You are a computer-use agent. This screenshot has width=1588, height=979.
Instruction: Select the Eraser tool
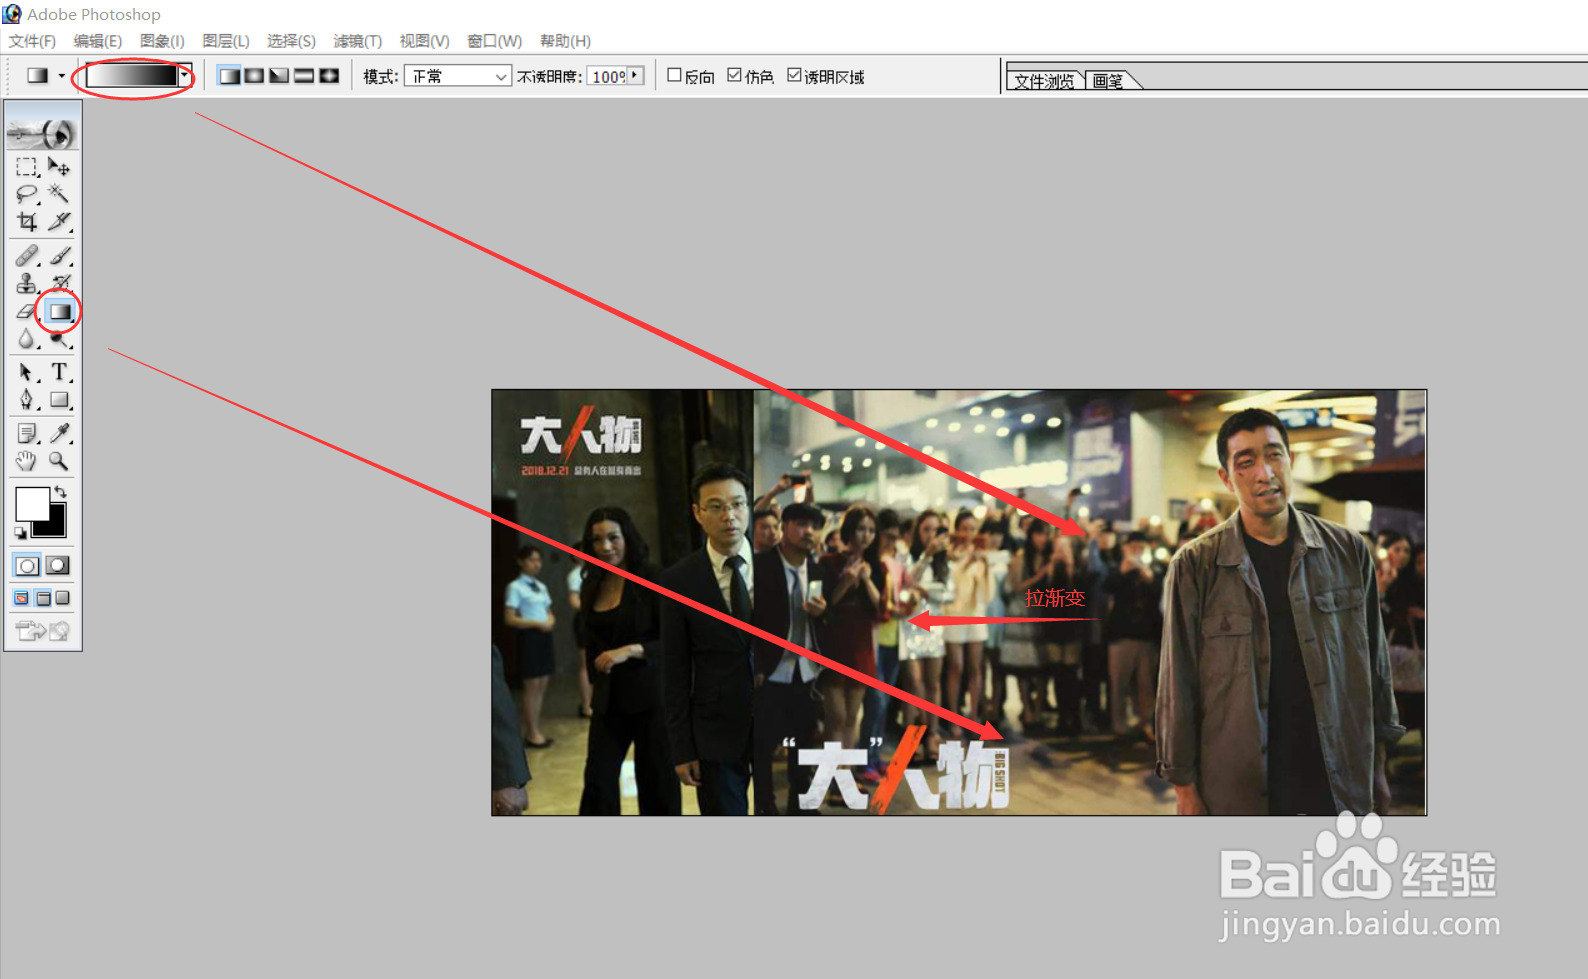coord(27,311)
